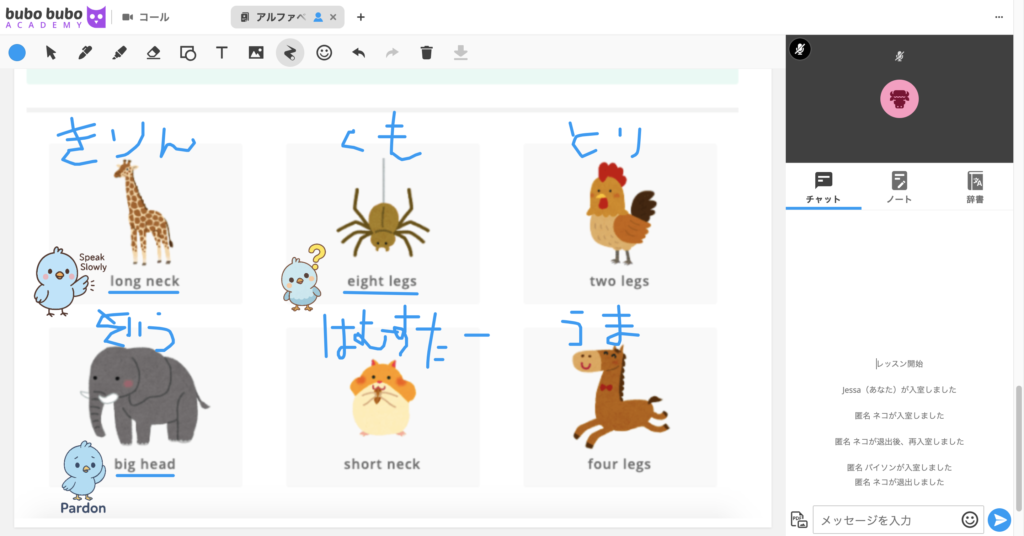The width and height of the screenshot is (1024, 536).
Task: Click the 'short neck' caption
Action: (382, 464)
